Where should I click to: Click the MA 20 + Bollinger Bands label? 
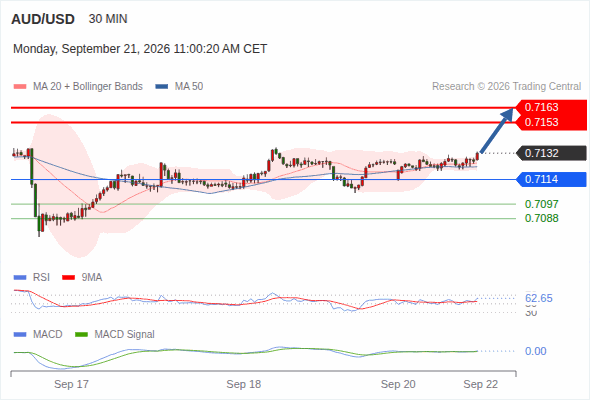tap(88, 87)
